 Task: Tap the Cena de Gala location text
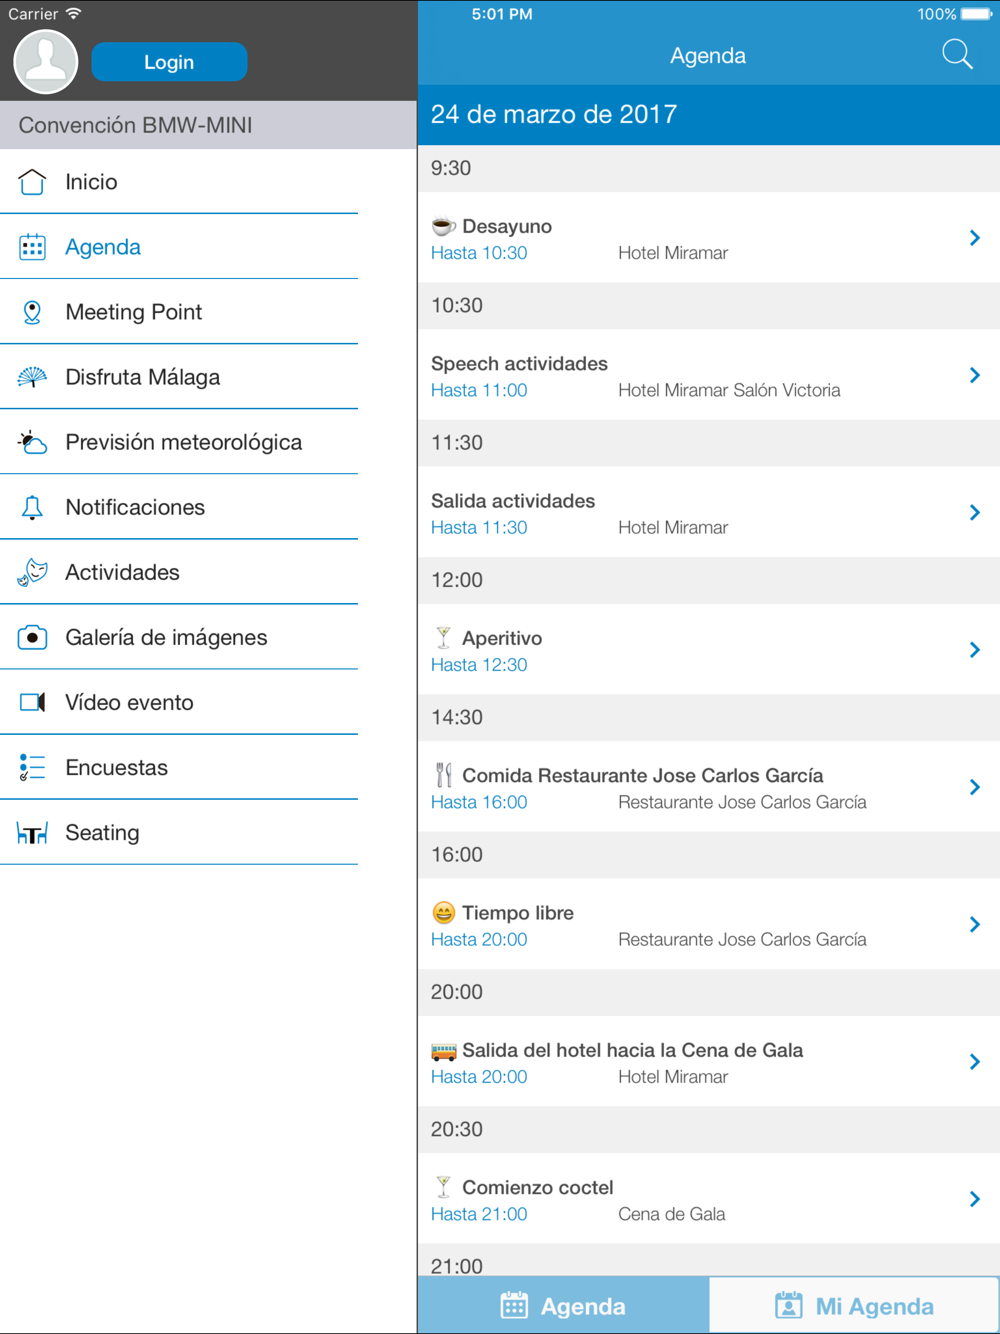click(672, 1214)
